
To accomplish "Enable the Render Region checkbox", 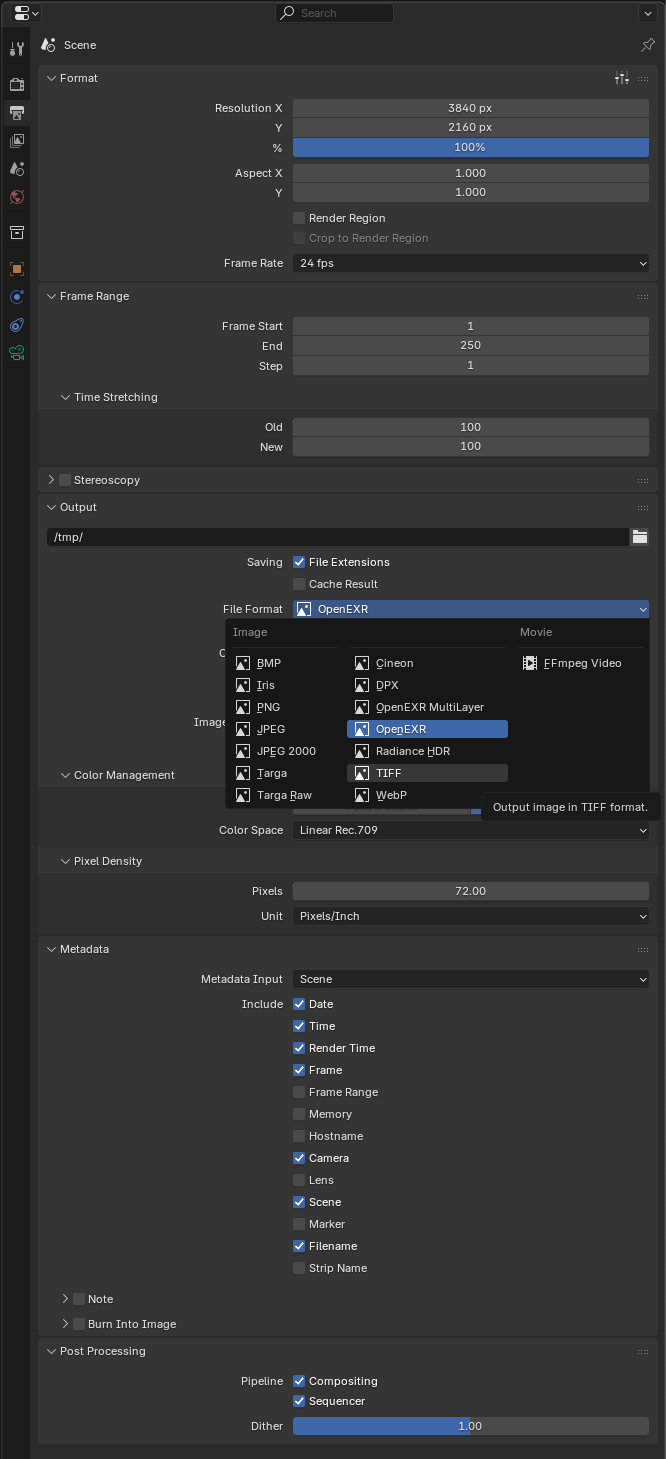I will tap(299, 218).
